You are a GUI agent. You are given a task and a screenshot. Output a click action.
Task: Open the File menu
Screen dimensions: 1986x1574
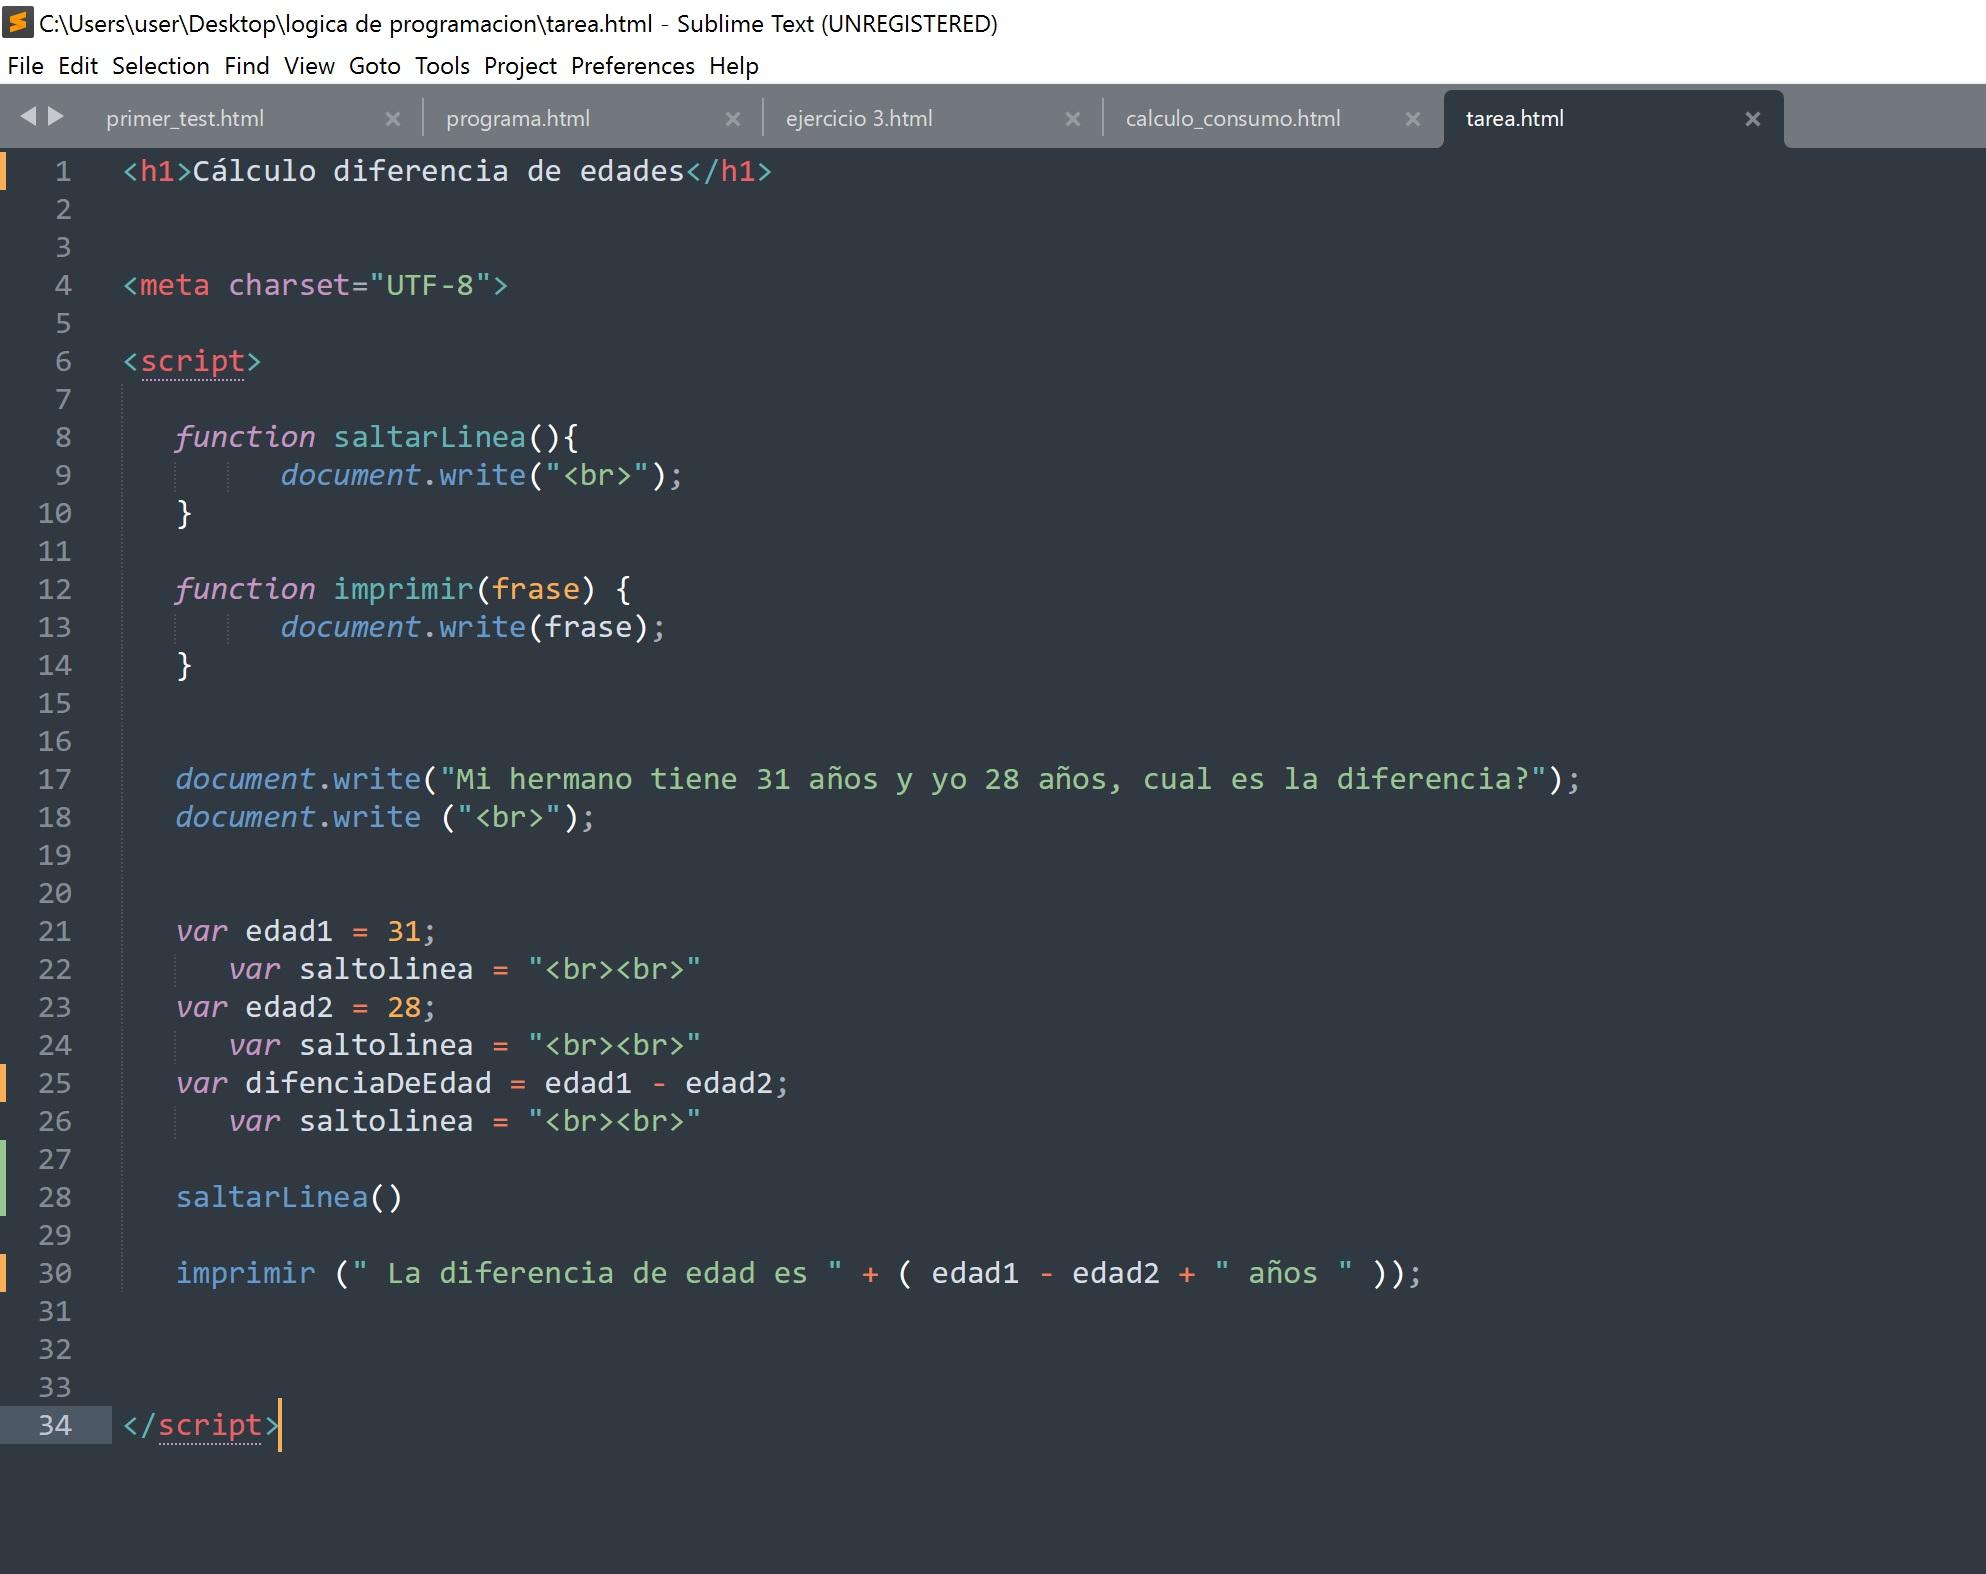click(x=25, y=66)
